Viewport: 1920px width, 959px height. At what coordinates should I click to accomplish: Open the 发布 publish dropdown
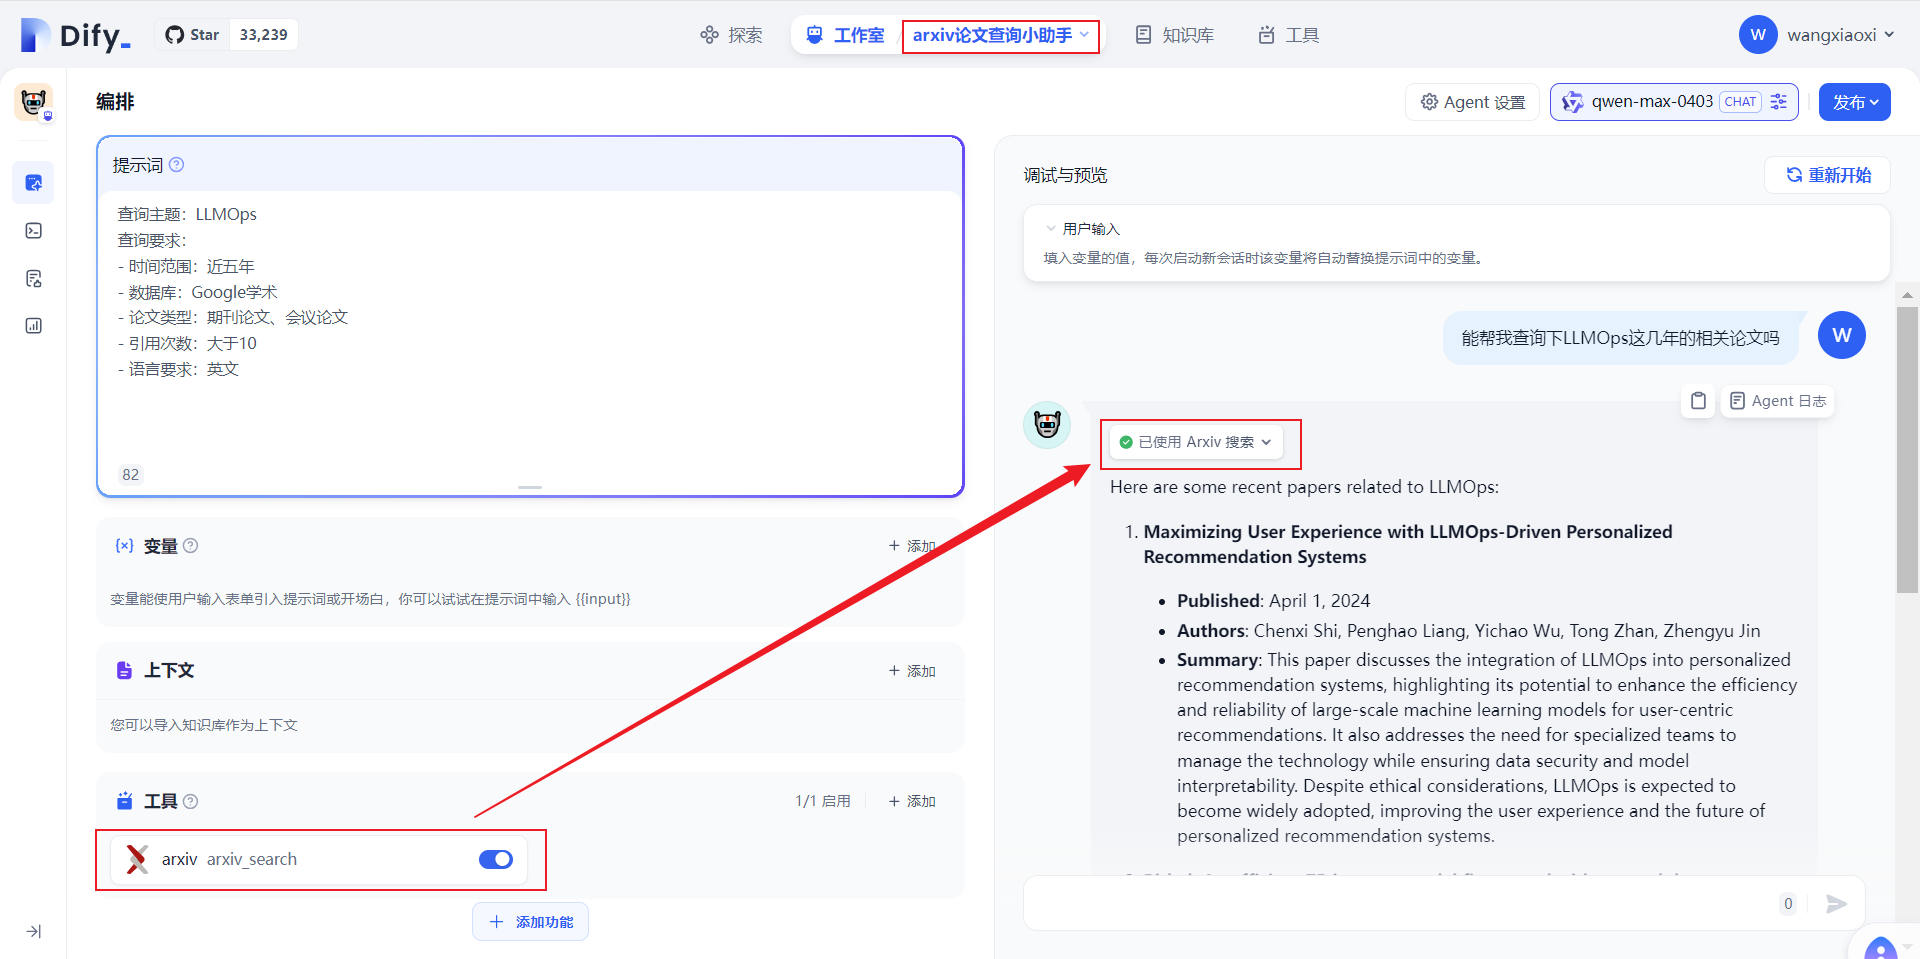[x=1854, y=102]
